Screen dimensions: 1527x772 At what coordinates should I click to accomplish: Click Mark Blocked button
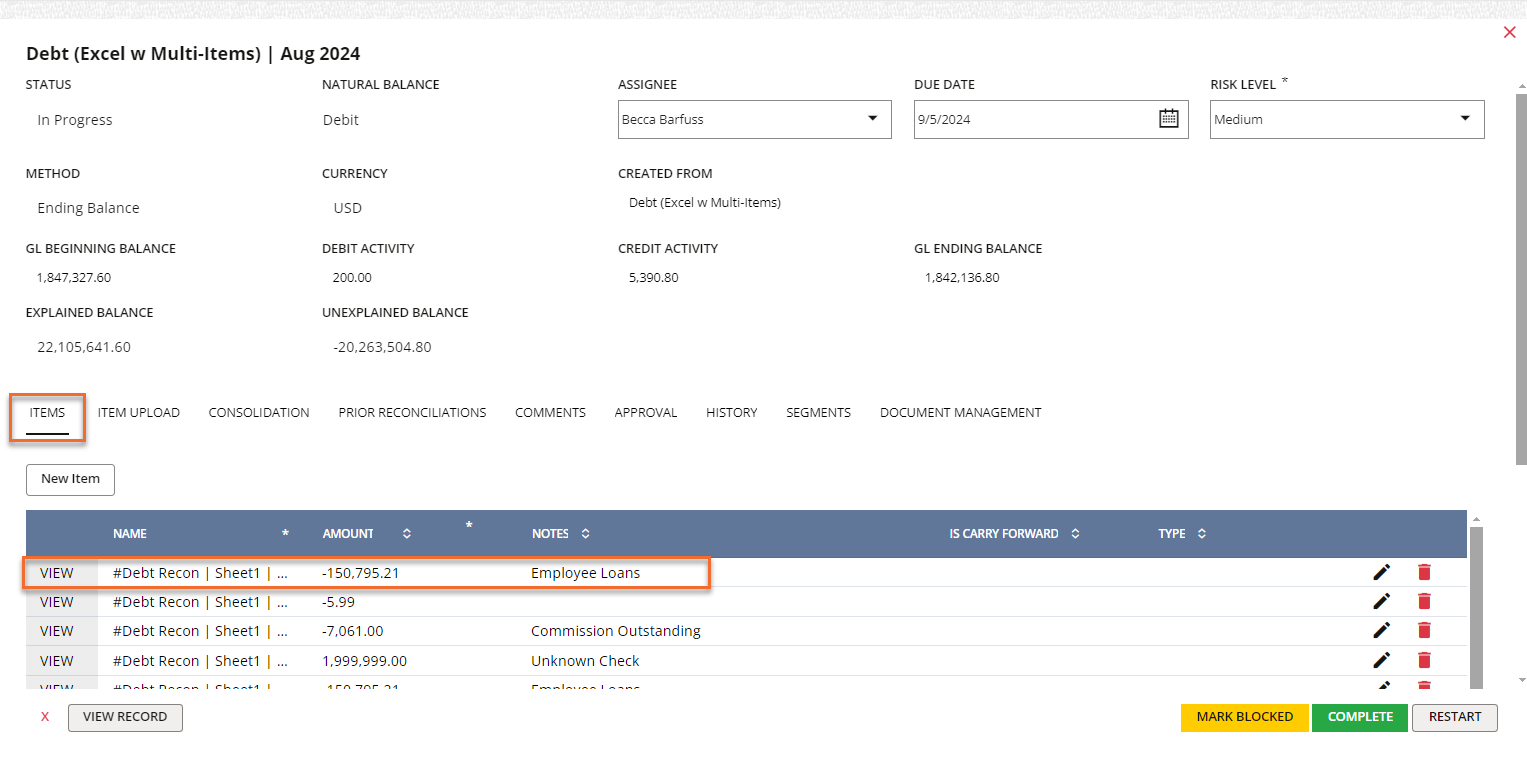1244,717
